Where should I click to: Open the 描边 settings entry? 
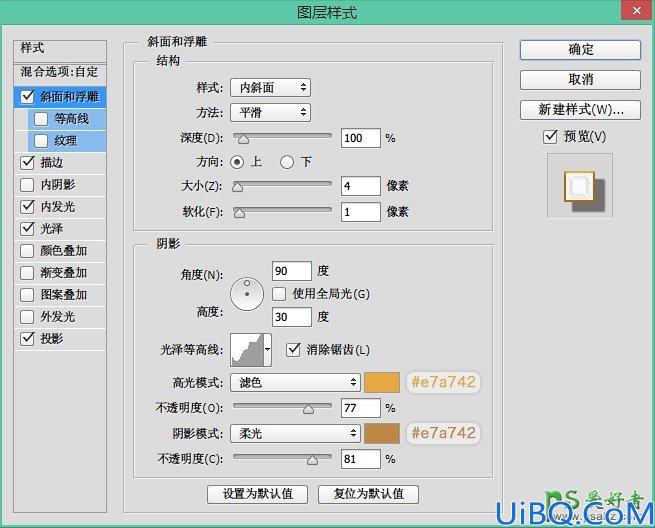click(x=51, y=162)
